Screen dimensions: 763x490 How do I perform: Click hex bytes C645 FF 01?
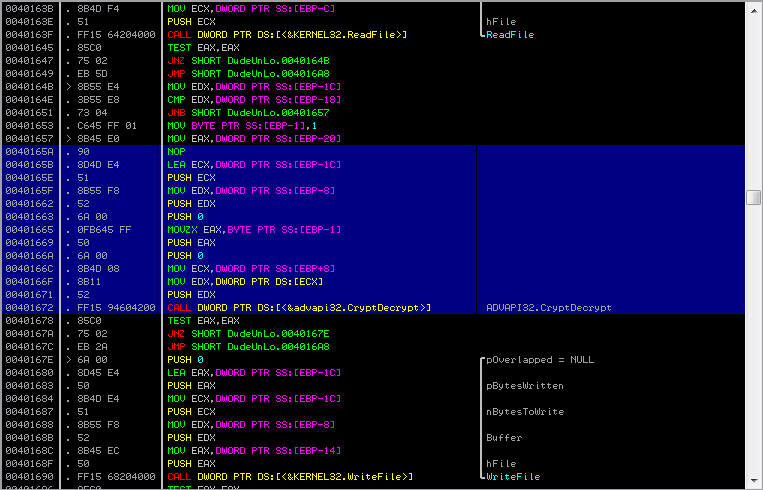(x=107, y=126)
